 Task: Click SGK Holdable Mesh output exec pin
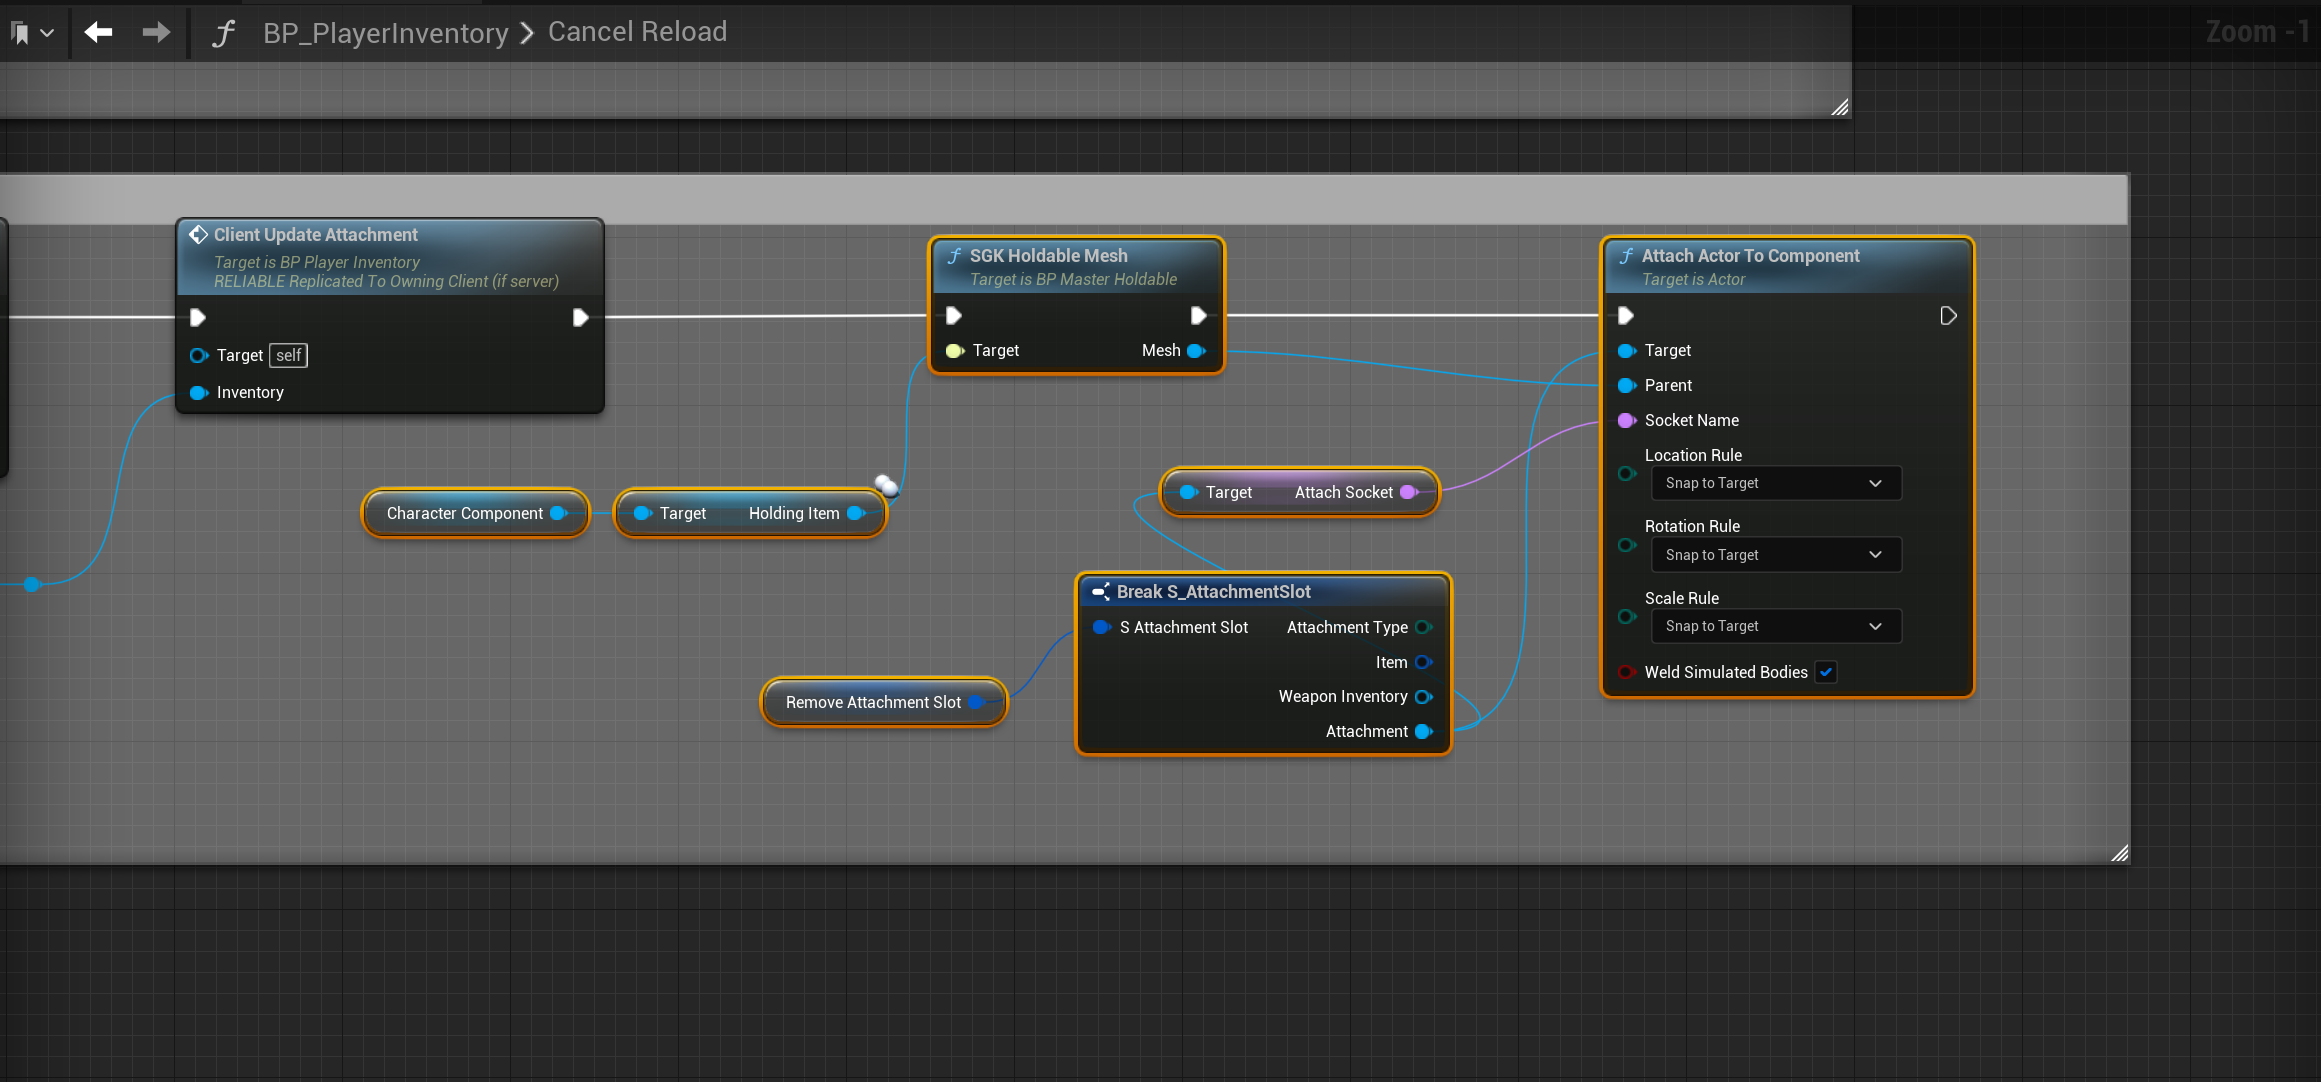(x=1198, y=316)
